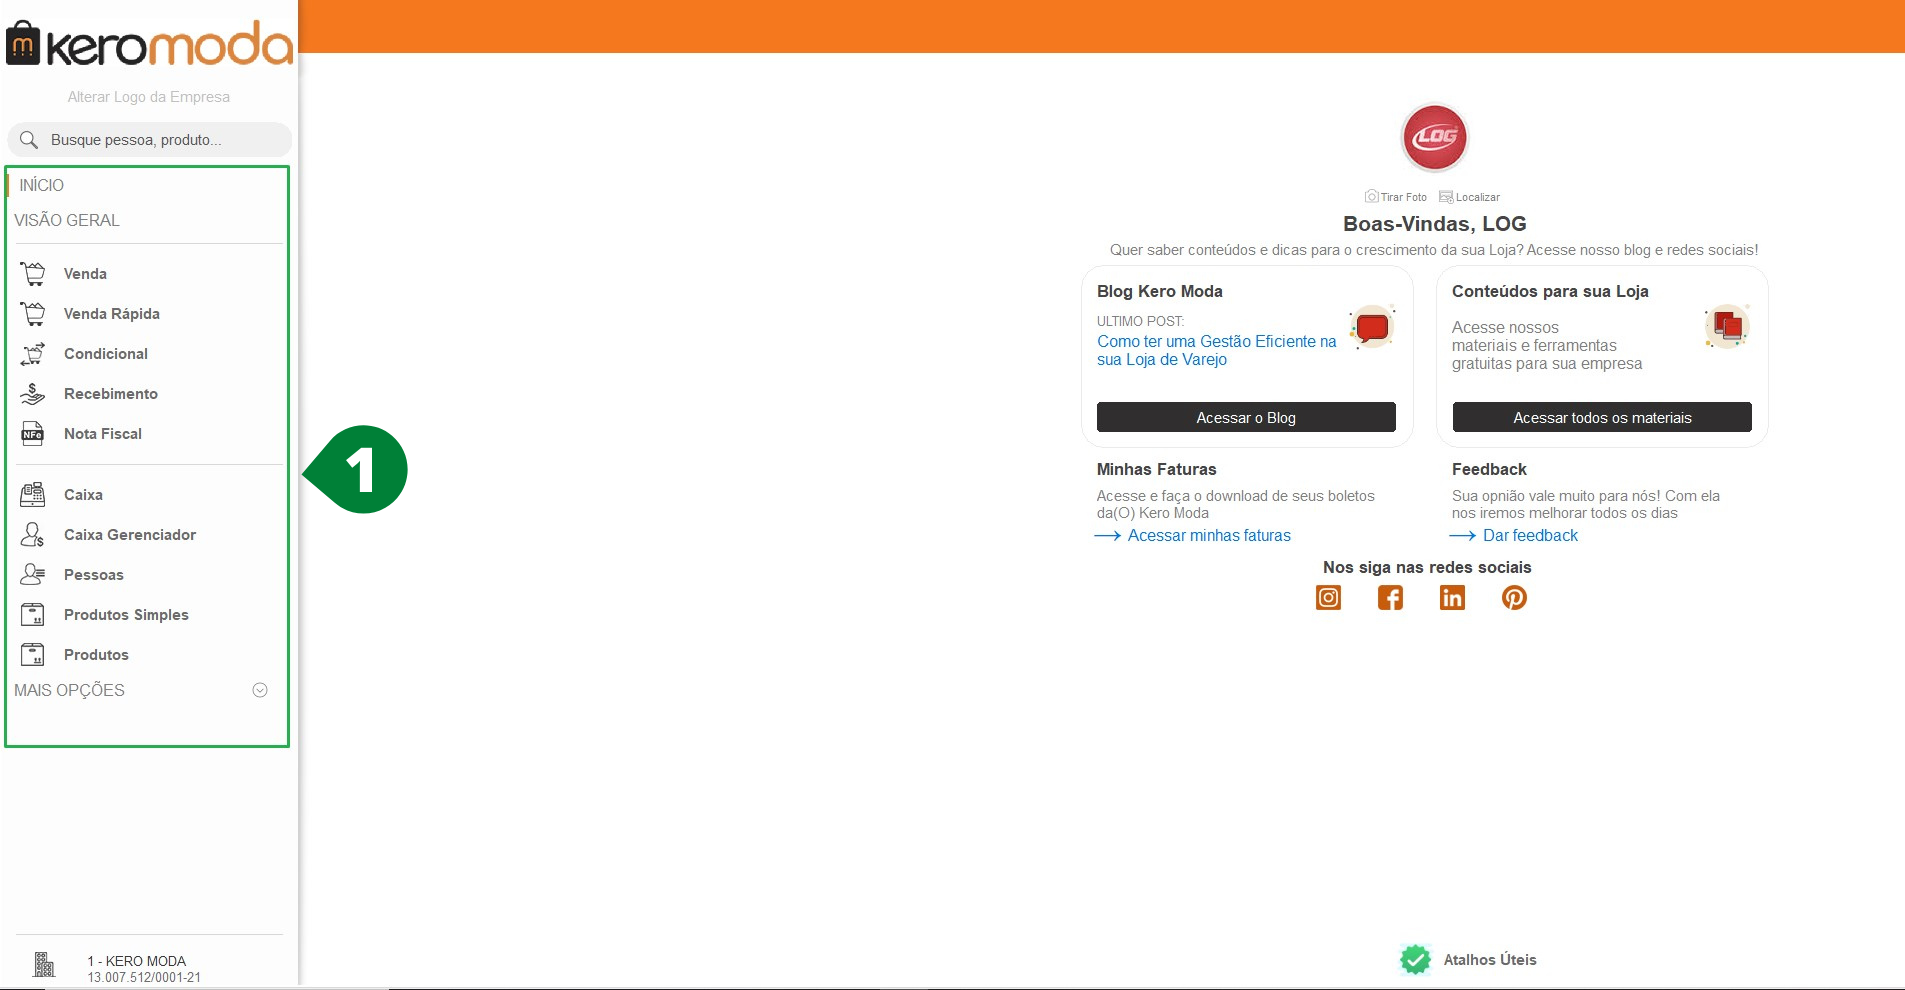This screenshot has height=990, width=1905.
Task: Click the Recebimento hand-with-money icon
Action: tap(33, 393)
